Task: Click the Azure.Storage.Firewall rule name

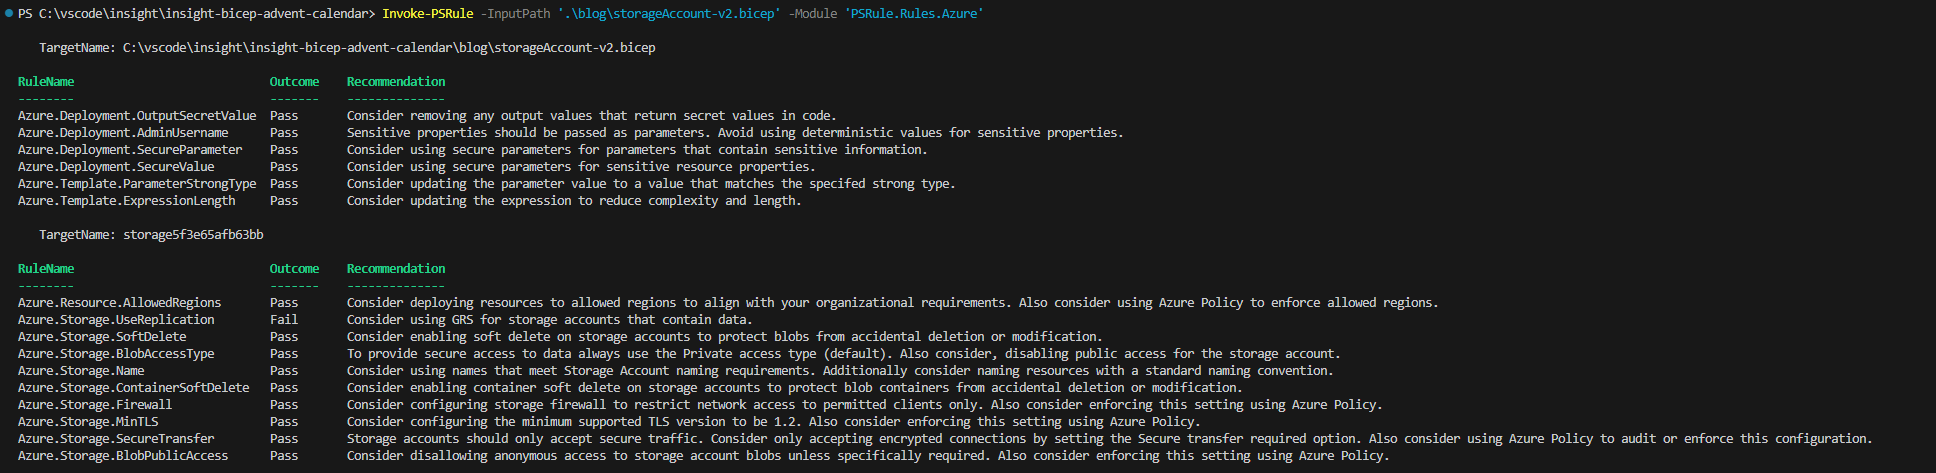Action: pyautogui.click(x=95, y=405)
